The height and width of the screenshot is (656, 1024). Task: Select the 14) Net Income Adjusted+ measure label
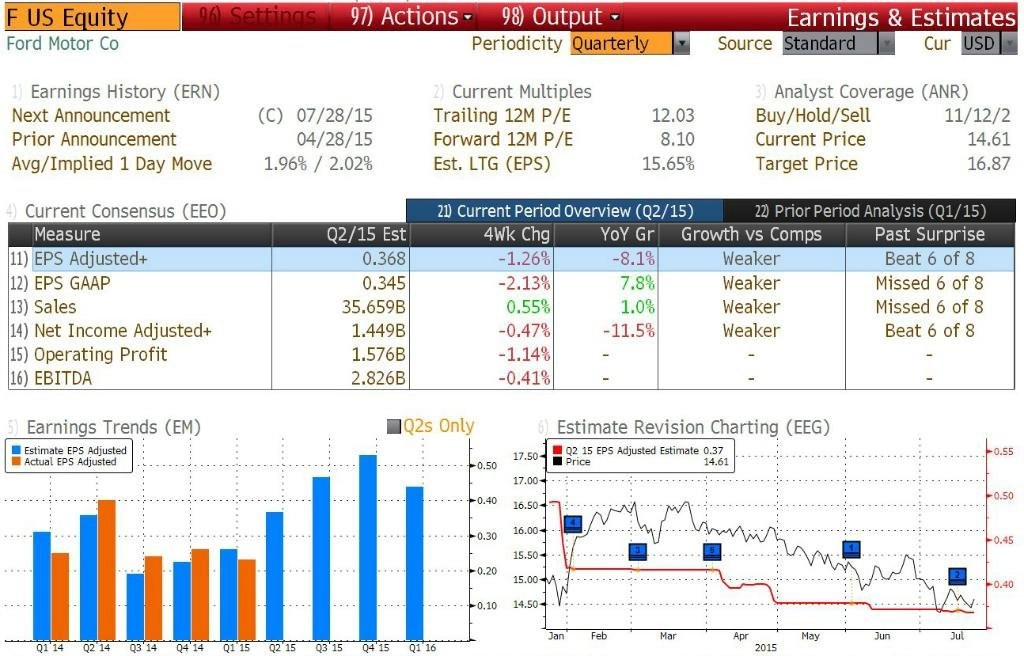pos(123,331)
